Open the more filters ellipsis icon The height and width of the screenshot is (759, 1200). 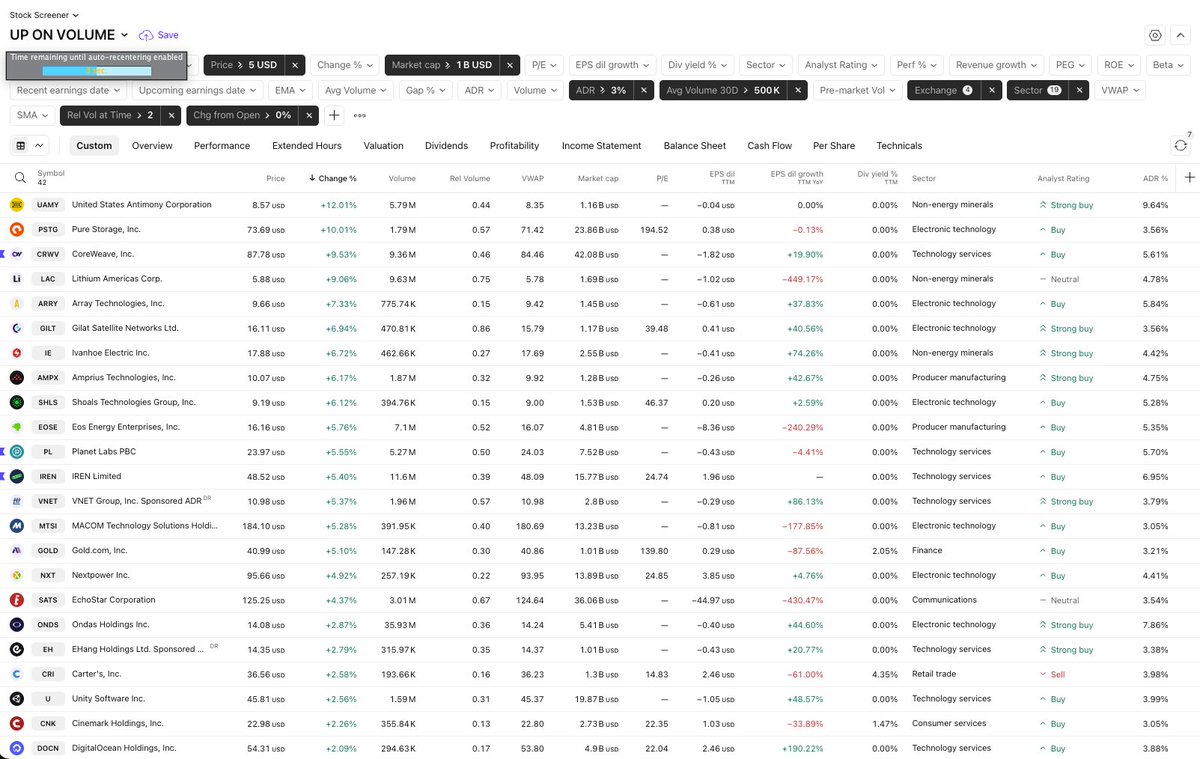coord(359,115)
